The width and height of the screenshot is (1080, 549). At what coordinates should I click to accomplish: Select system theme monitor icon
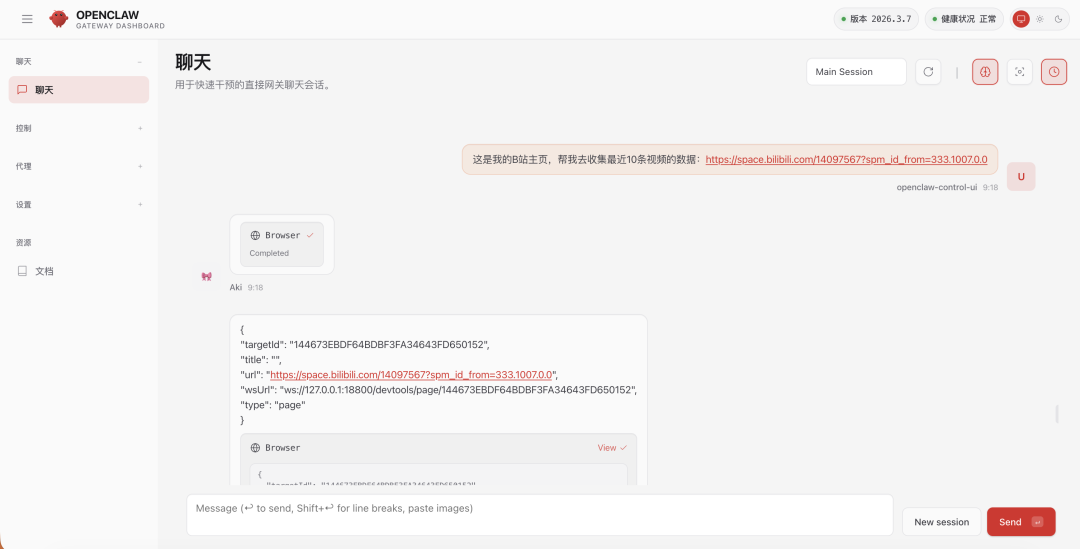click(x=1021, y=19)
